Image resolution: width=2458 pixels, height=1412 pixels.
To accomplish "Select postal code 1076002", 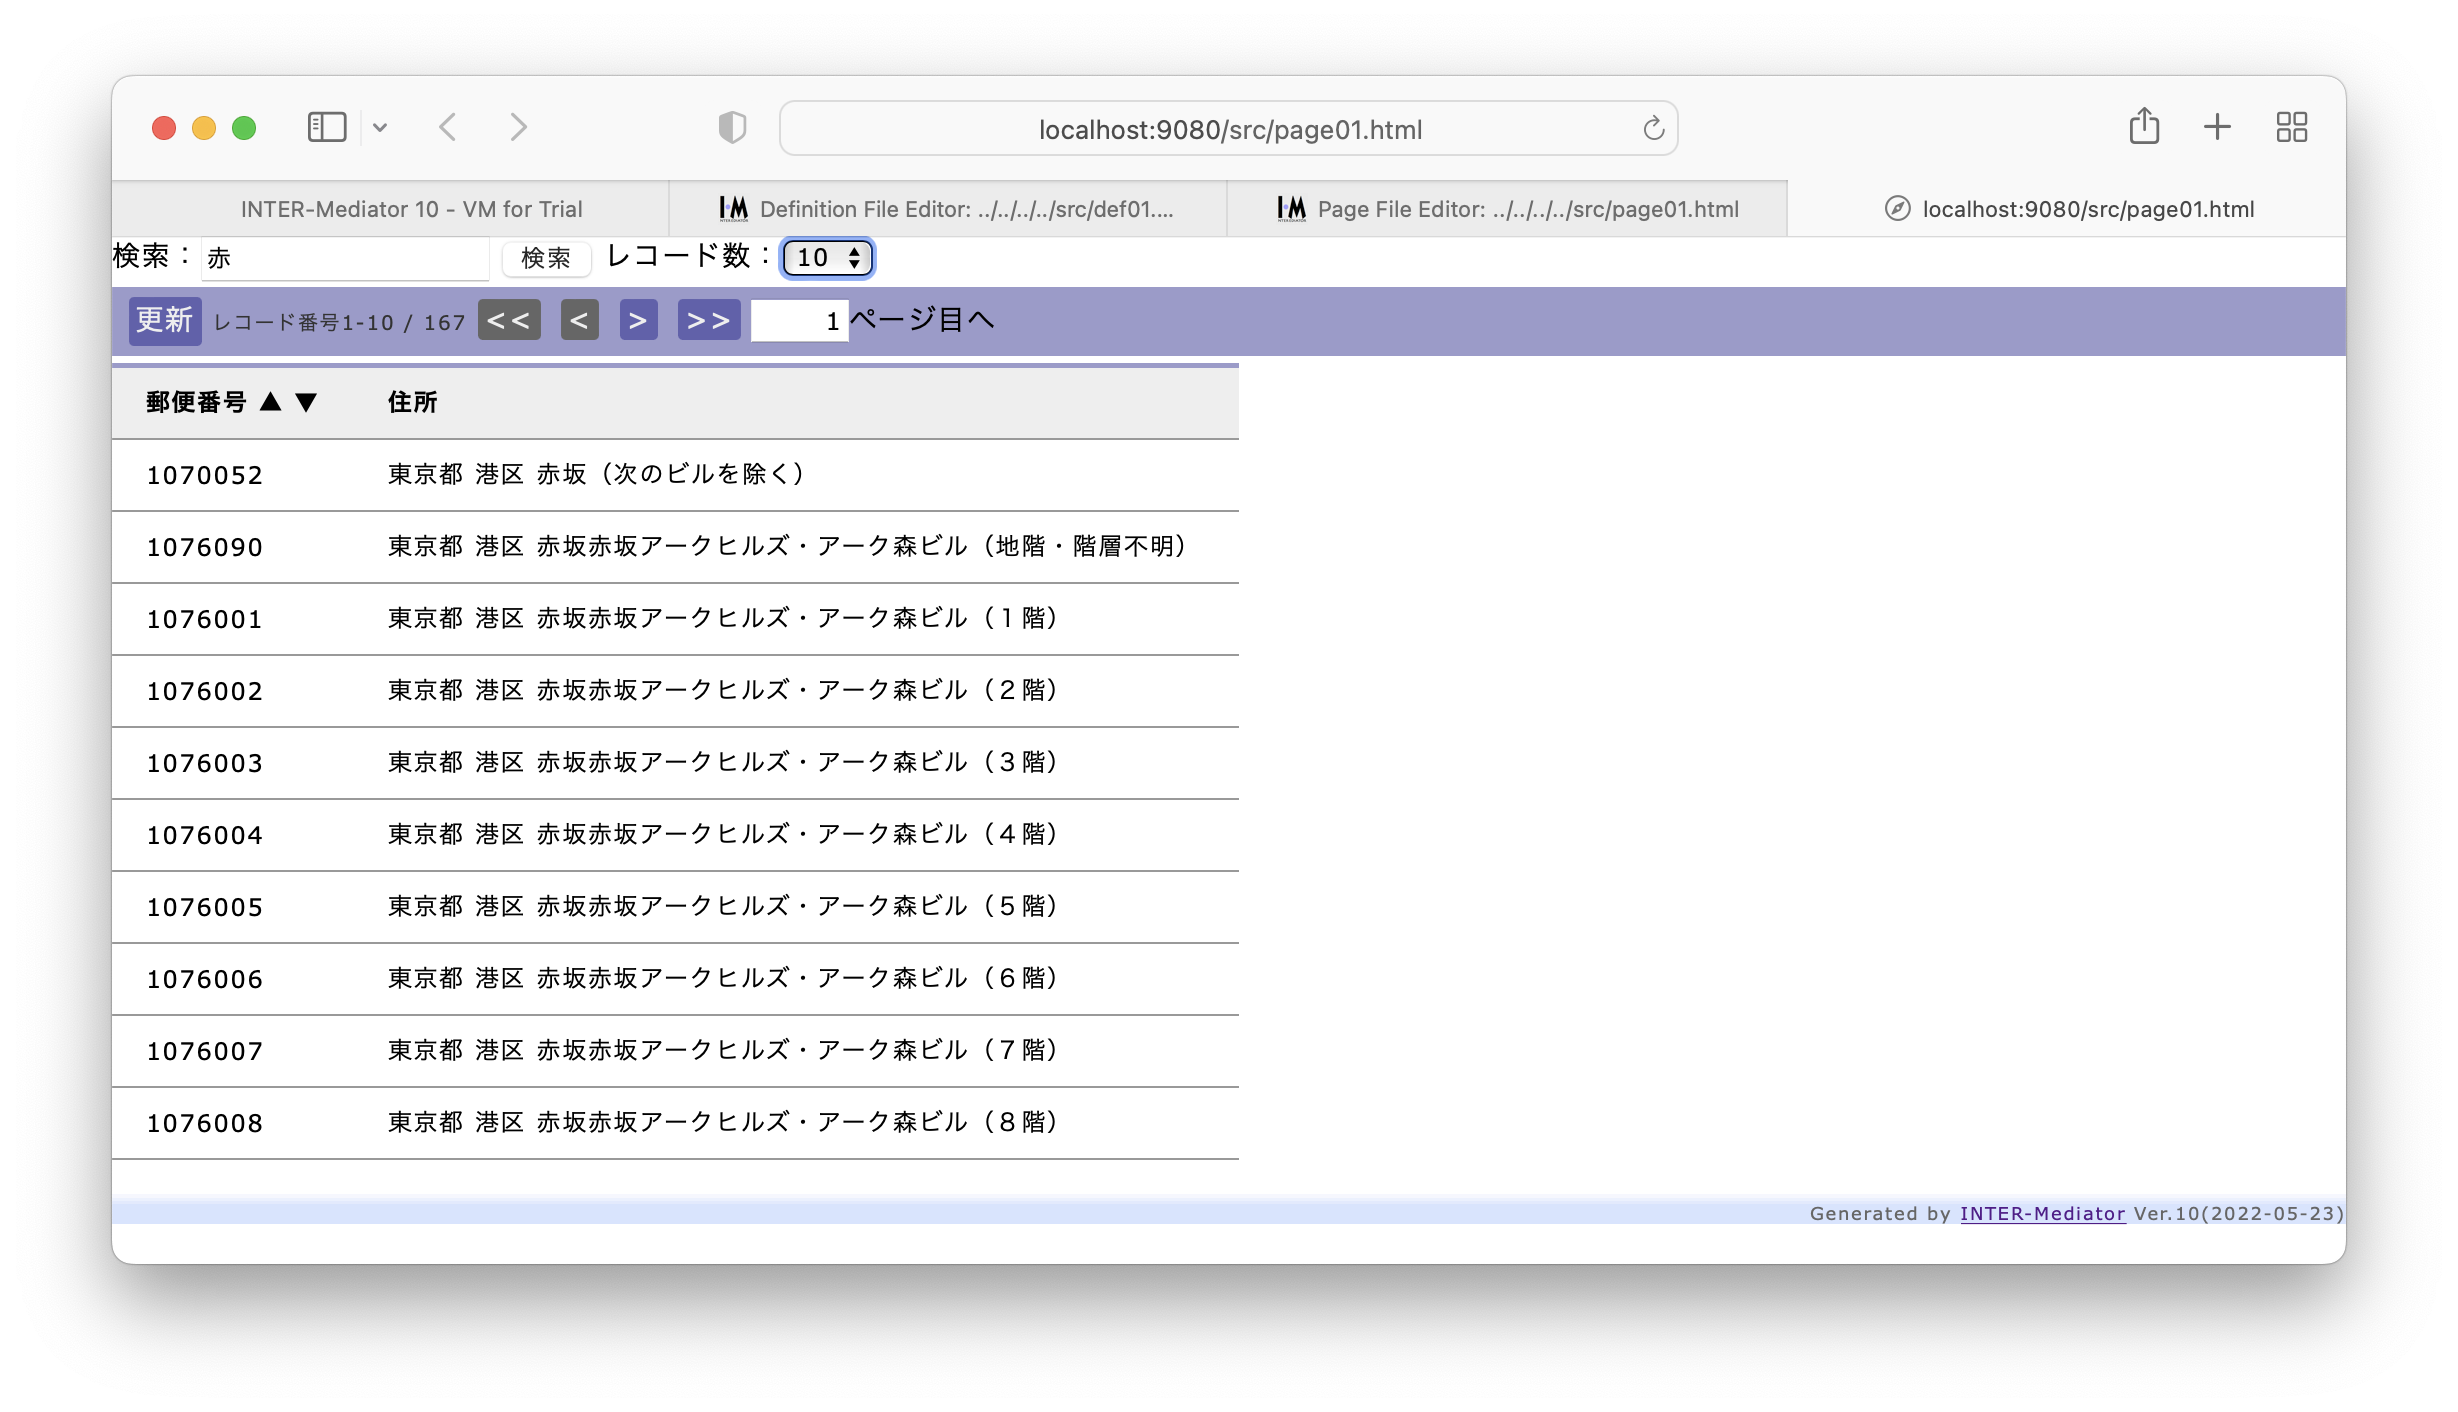I will (205, 691).
